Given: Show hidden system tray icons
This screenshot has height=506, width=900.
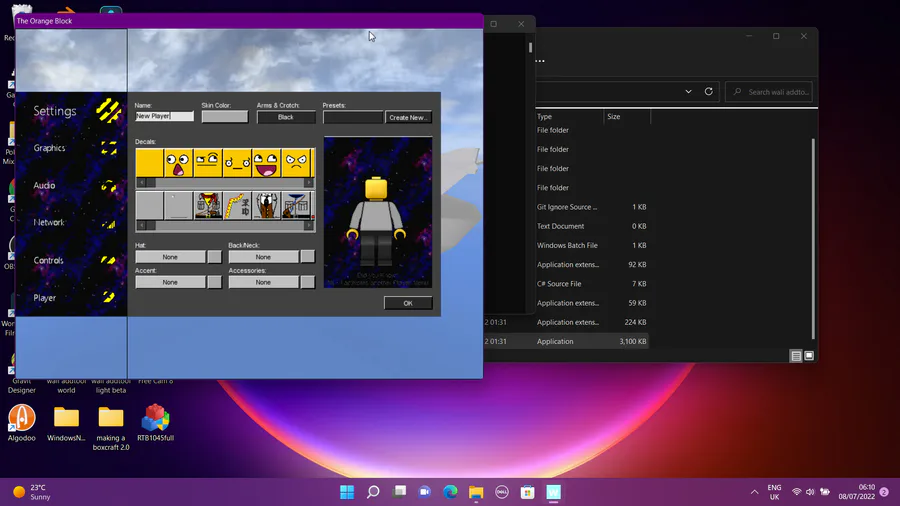Looking at the screenshot, I should tap(754, 492).
